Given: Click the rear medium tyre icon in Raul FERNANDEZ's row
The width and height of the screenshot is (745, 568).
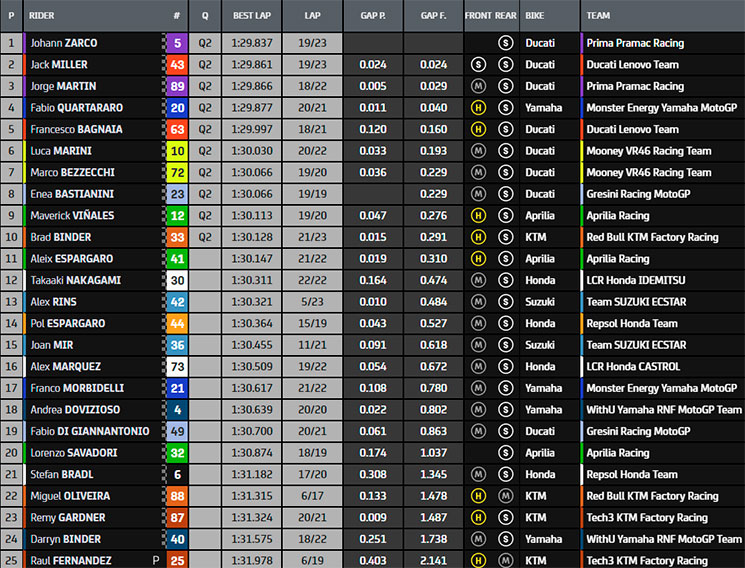Looking at the screenshot, I should (506, 560).
